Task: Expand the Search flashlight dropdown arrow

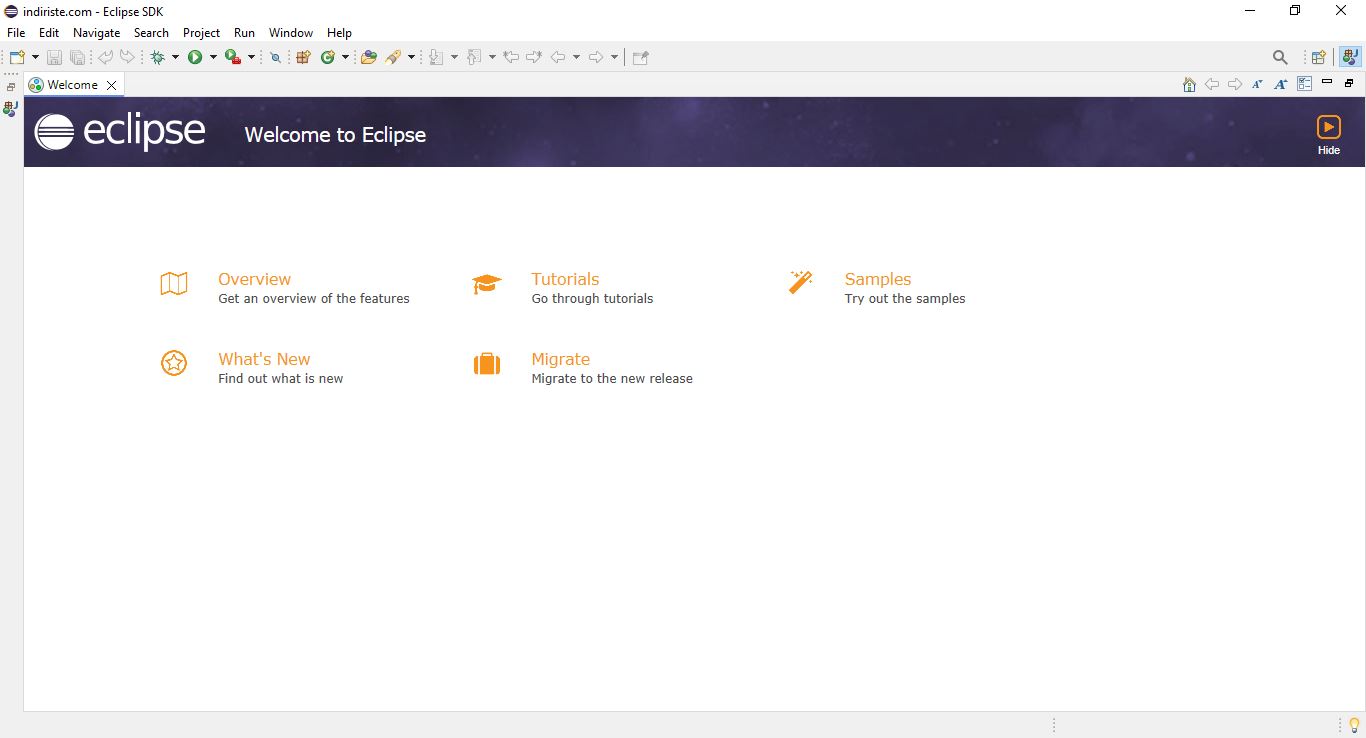Action: point(411,58)
